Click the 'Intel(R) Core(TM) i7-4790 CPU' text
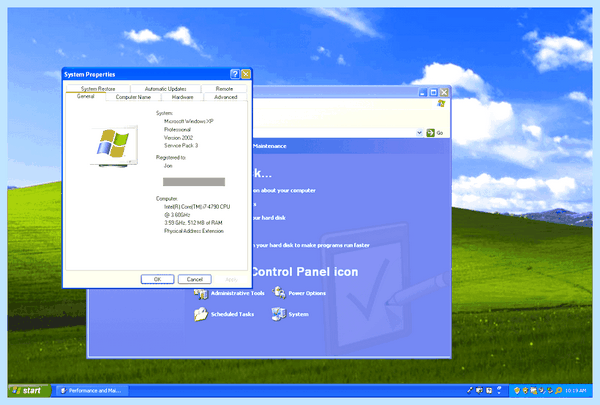This screenshot has width=600, height=405. coord(197,207)
